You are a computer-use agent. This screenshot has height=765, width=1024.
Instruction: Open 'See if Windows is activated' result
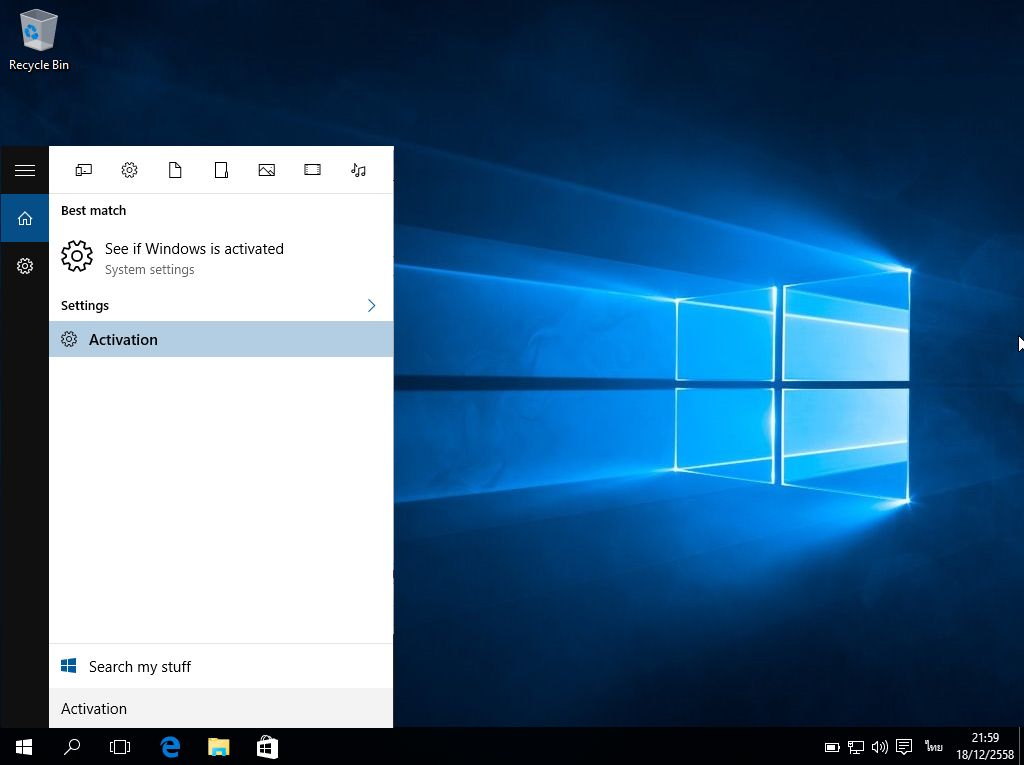pos(221,257)
